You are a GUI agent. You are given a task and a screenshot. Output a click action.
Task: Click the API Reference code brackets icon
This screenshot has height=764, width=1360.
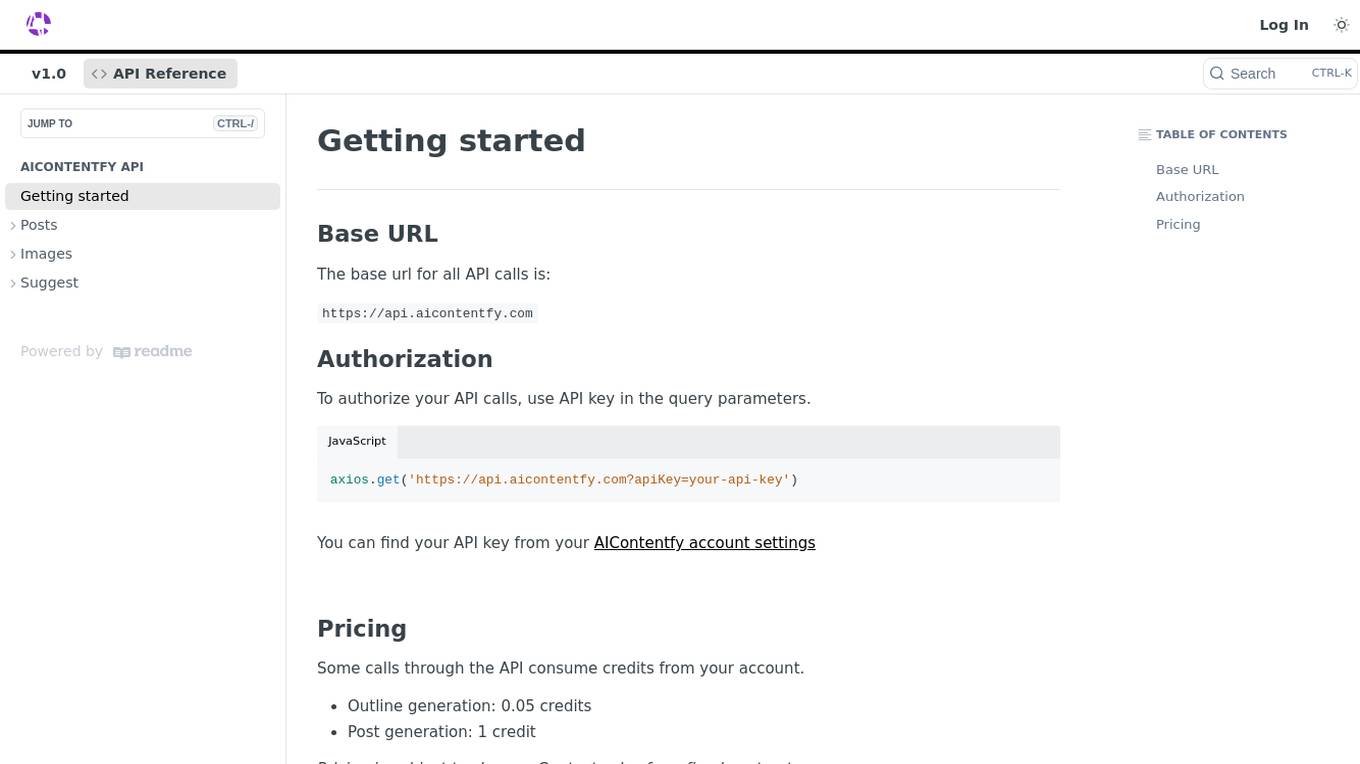click(99, 74)
